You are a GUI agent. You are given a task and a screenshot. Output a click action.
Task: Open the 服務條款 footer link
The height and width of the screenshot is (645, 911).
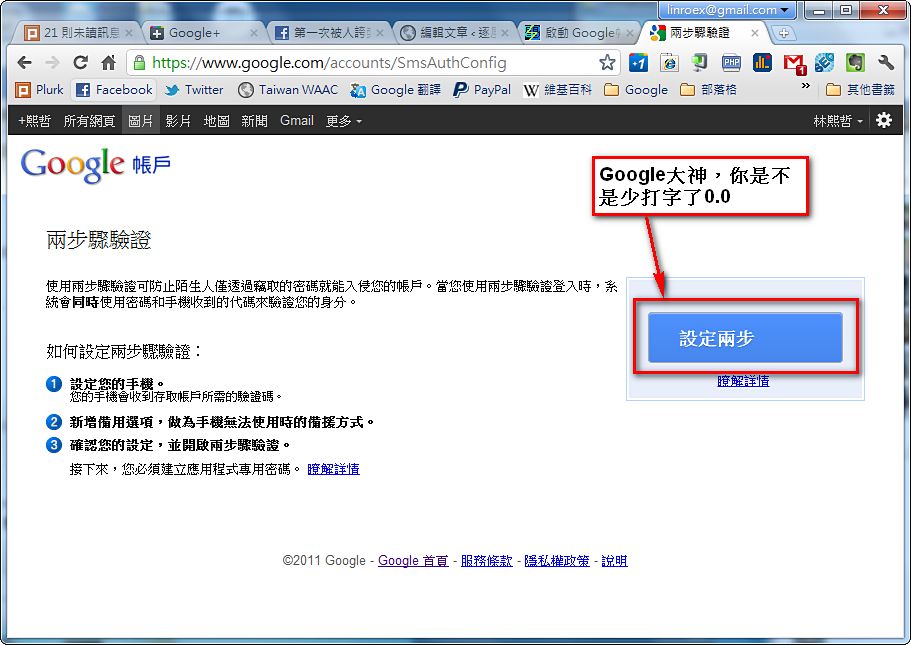[x=486, y=561]
